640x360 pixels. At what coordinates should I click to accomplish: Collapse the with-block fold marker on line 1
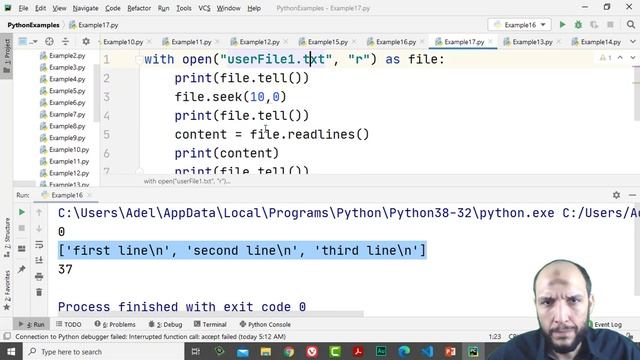point(138,60)
